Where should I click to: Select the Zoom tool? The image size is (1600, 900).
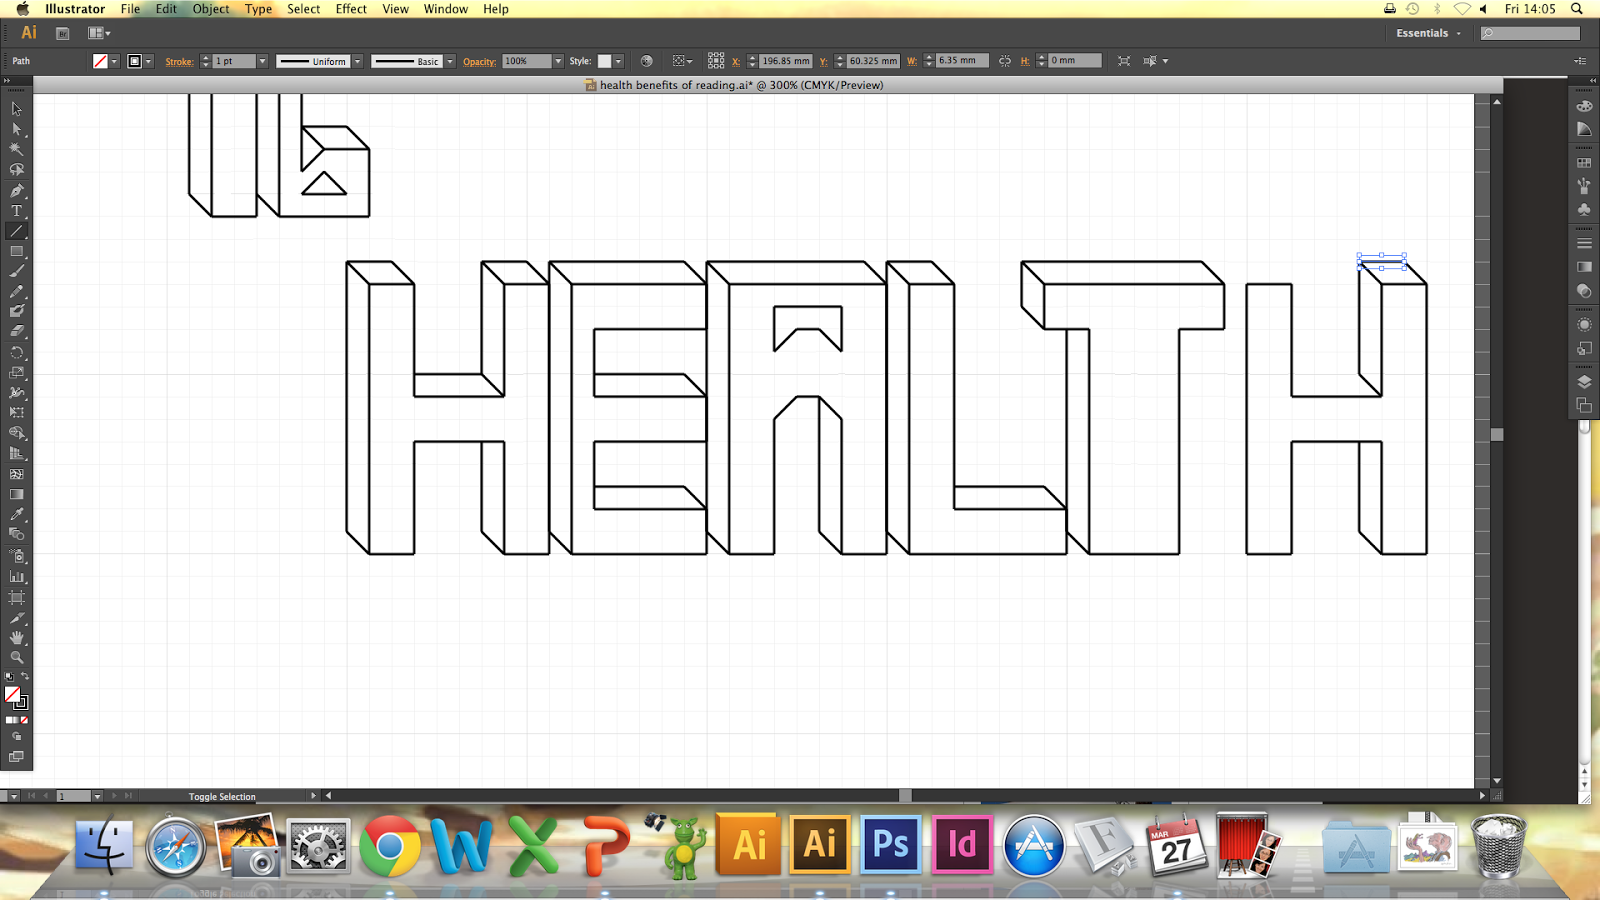pyautogui.click(x=16, y=657)
